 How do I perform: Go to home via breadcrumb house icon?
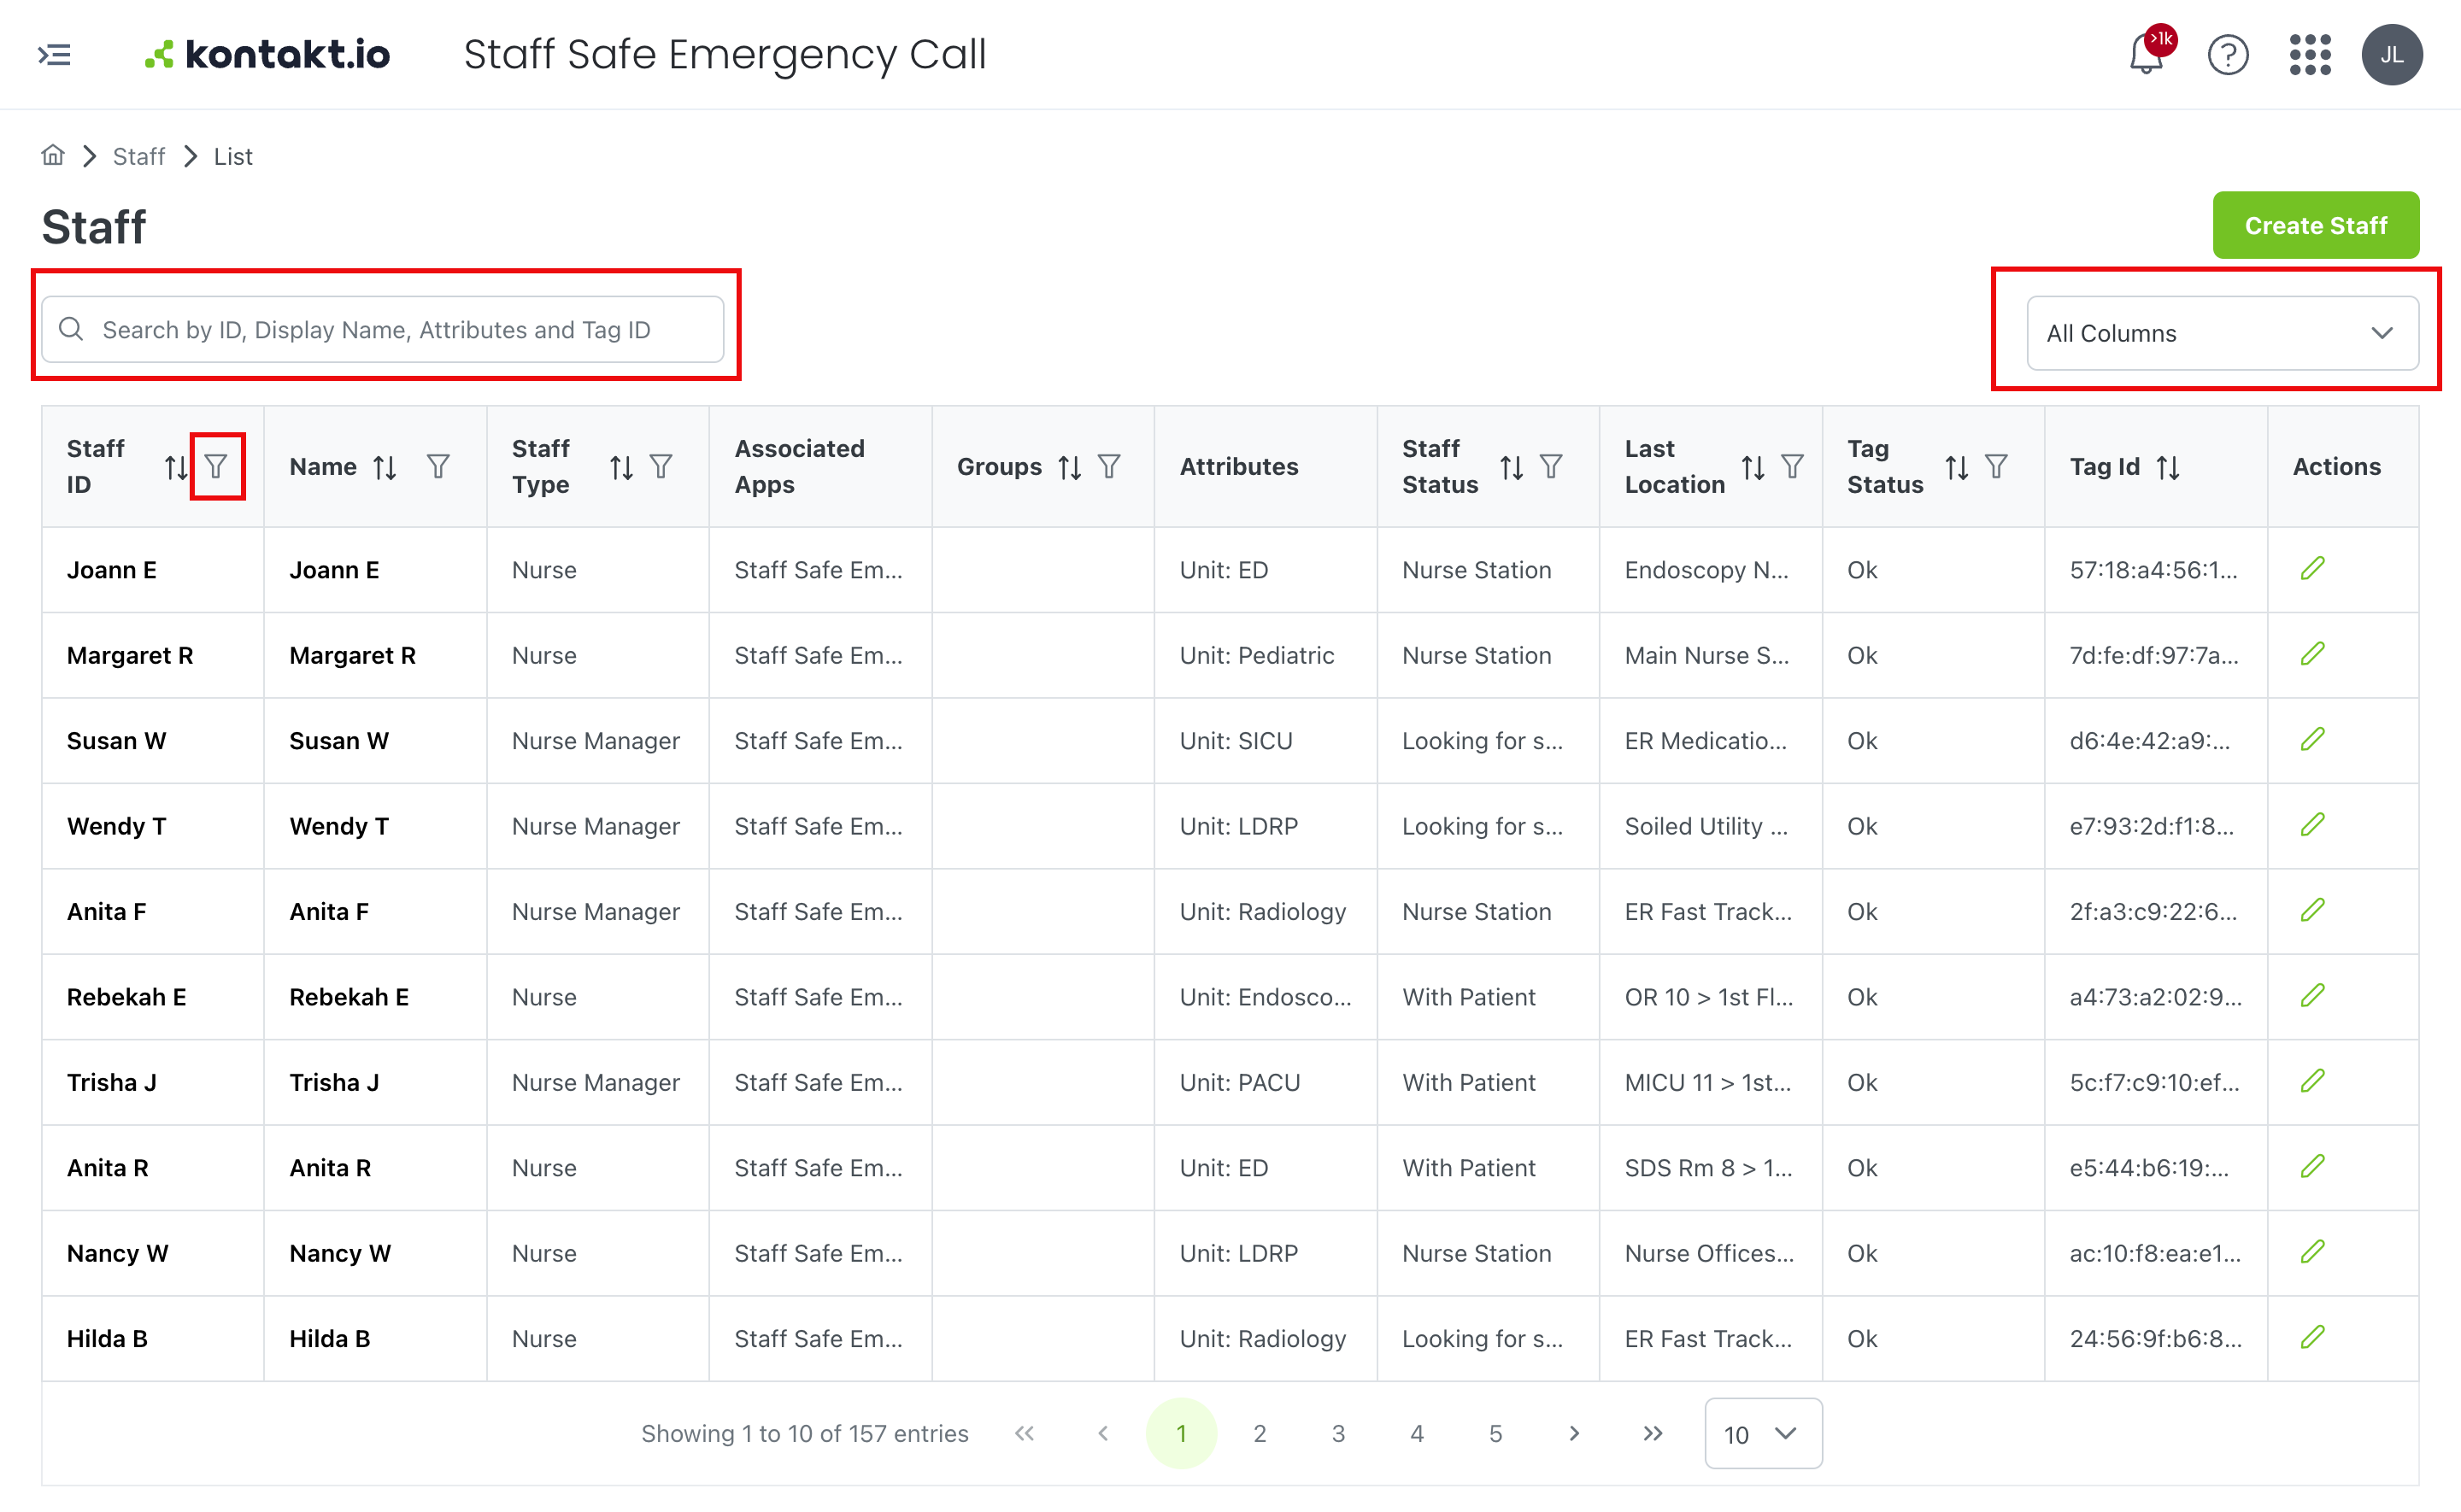53,156
